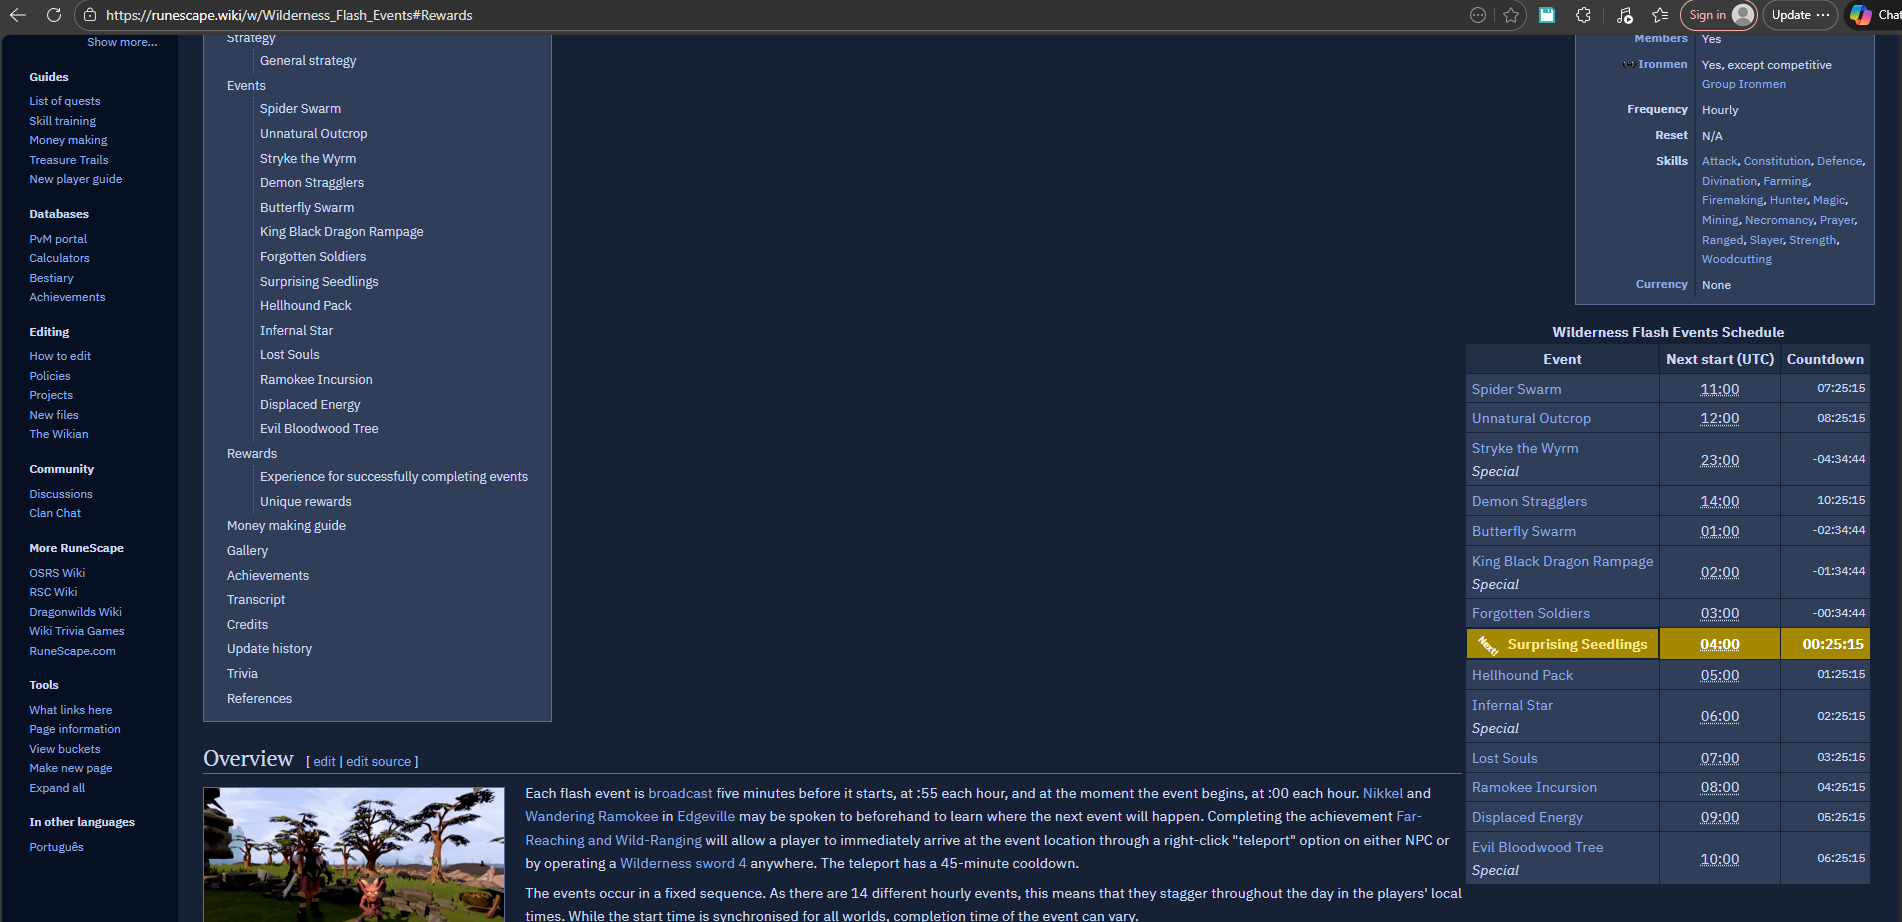Jump to General strategy in contents
The height and width of the screenshot is (922, 1902).
[x=308, y=61]
